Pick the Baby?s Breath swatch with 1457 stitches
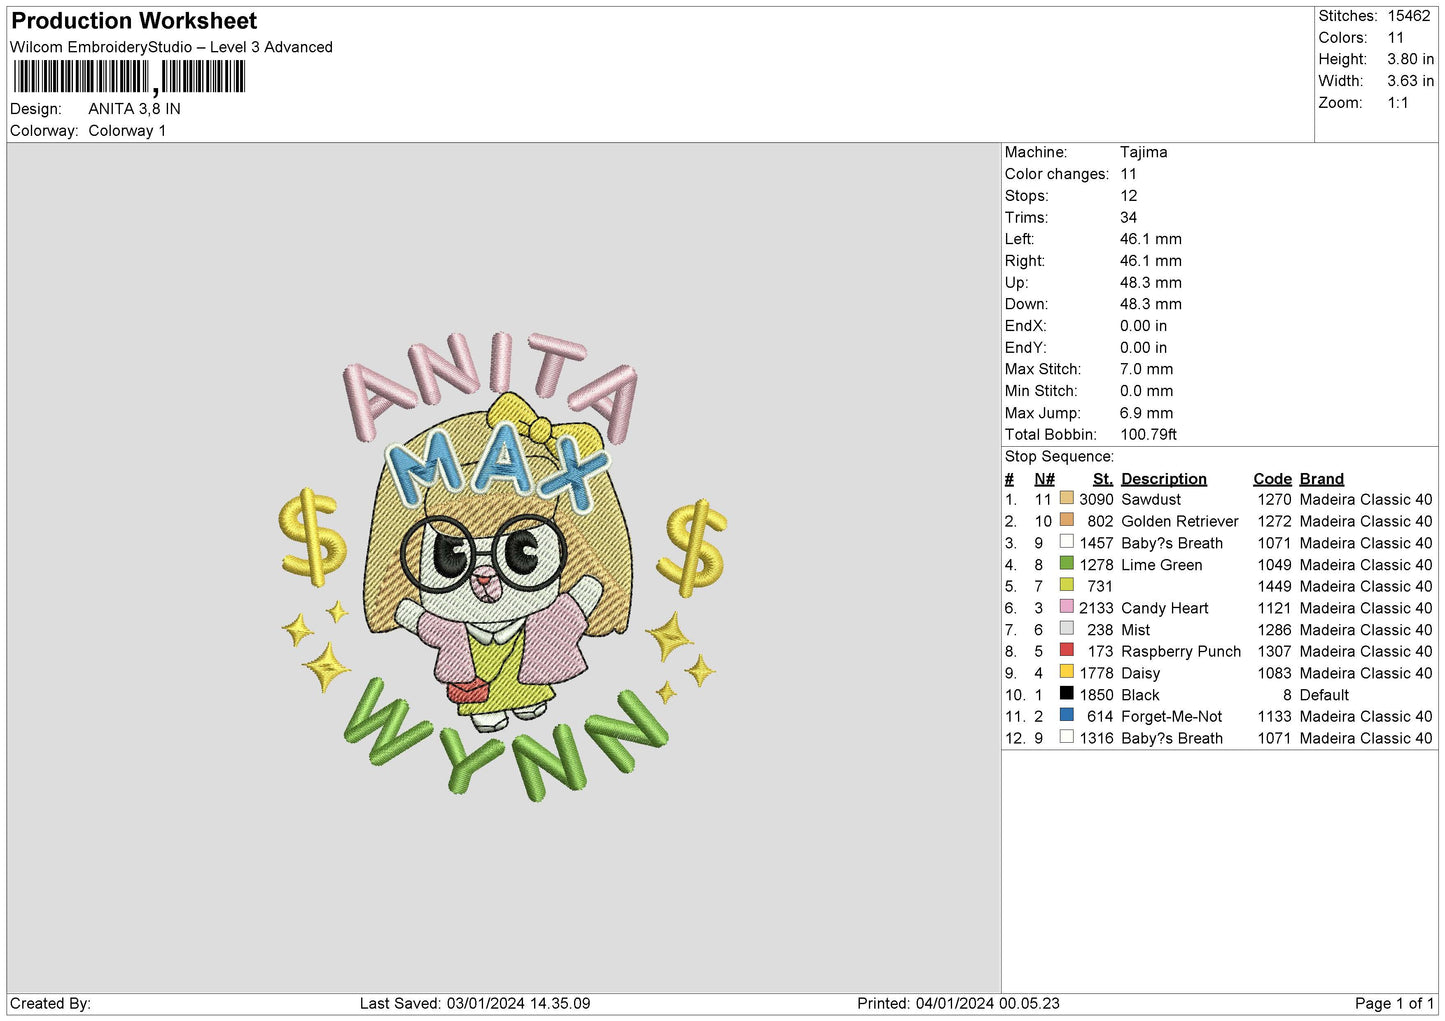Viewport: 1445px width, 1021px height. [x=1067, y=542]
